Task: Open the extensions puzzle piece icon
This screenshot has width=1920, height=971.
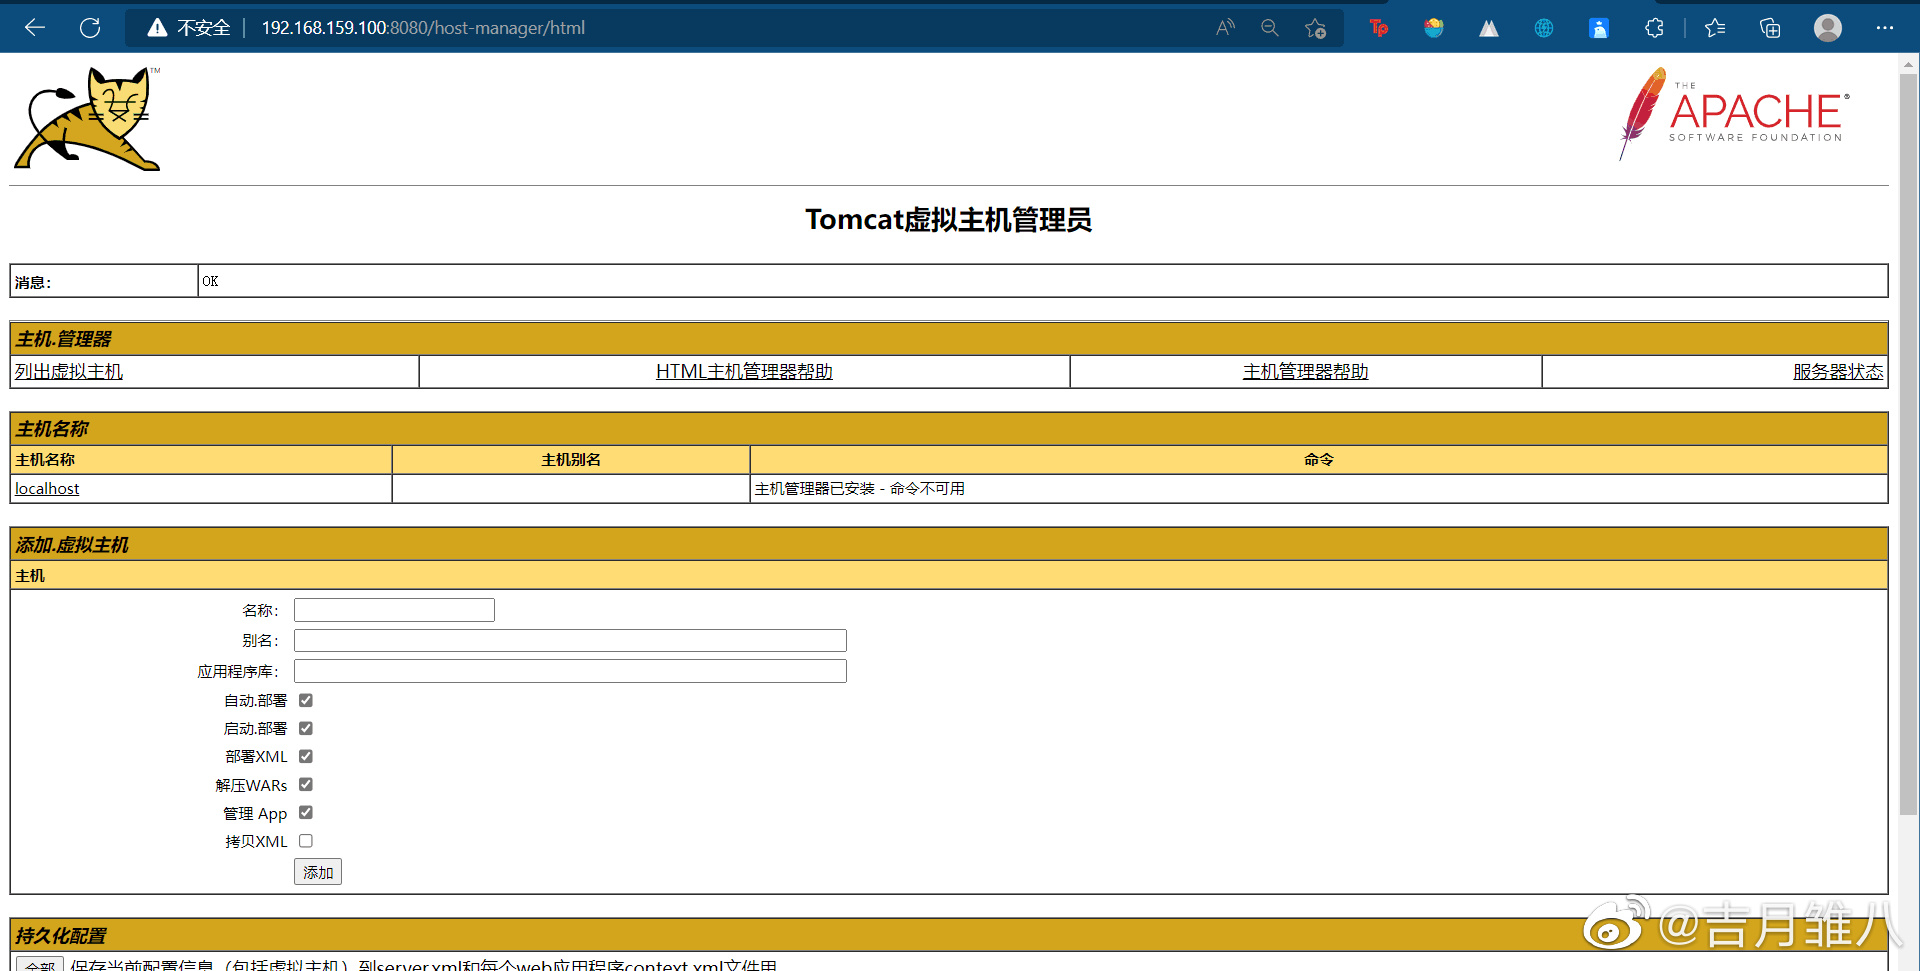Action: [1654, 28]
